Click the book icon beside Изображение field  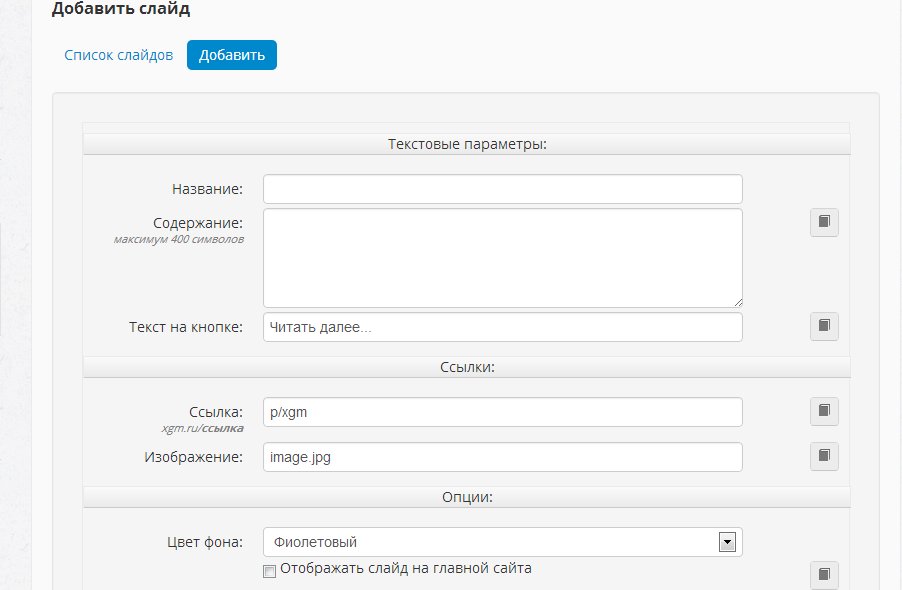[x=824, y=456]
